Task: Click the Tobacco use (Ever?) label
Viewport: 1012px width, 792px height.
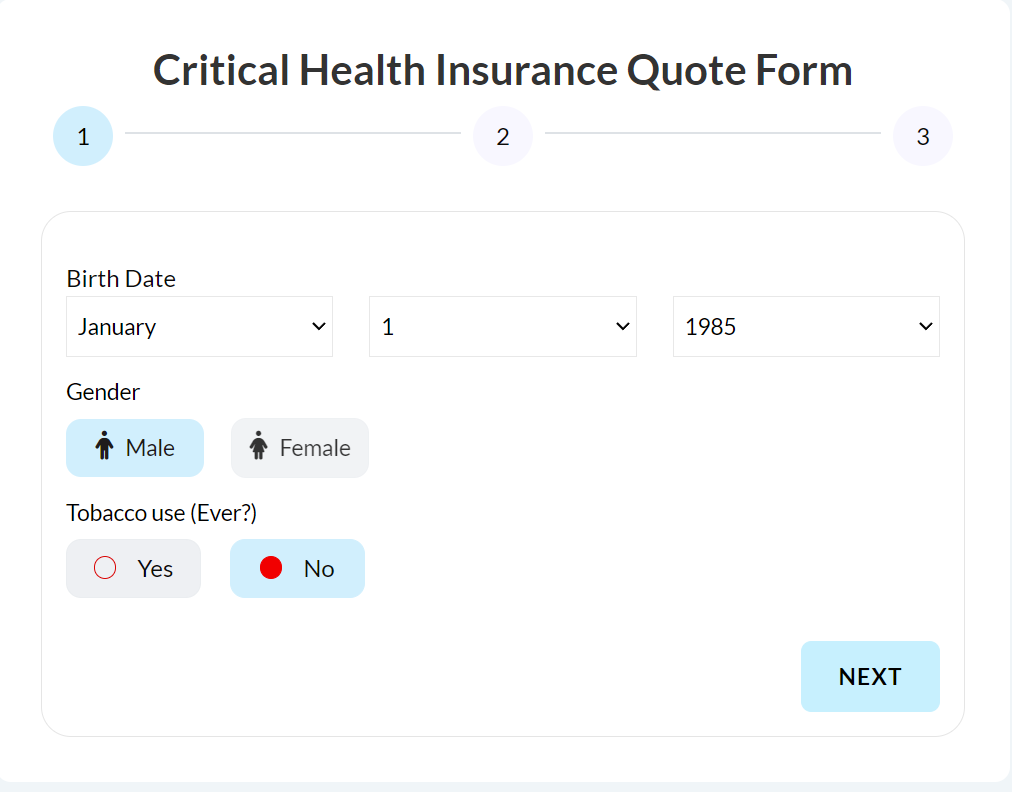Action: click(x=161, y=513)
